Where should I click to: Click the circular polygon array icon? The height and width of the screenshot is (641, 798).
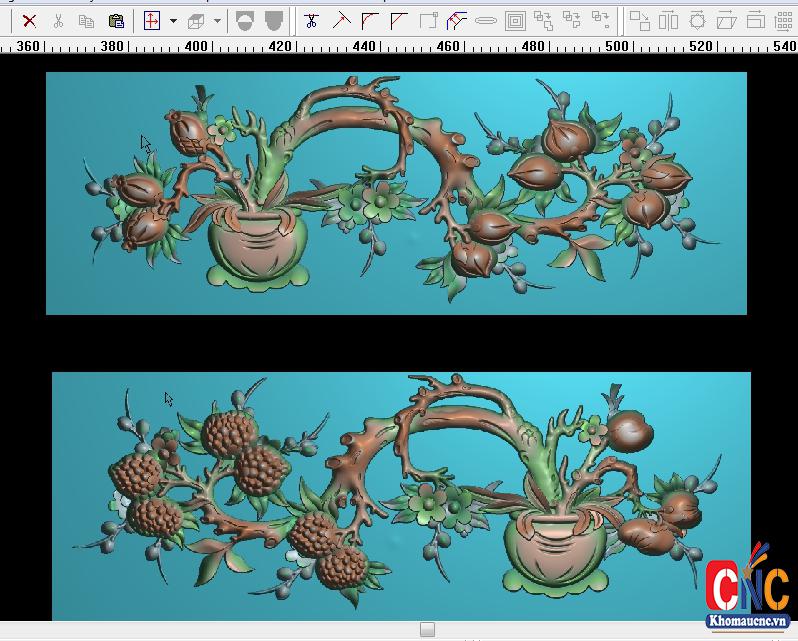click(697, 20)
